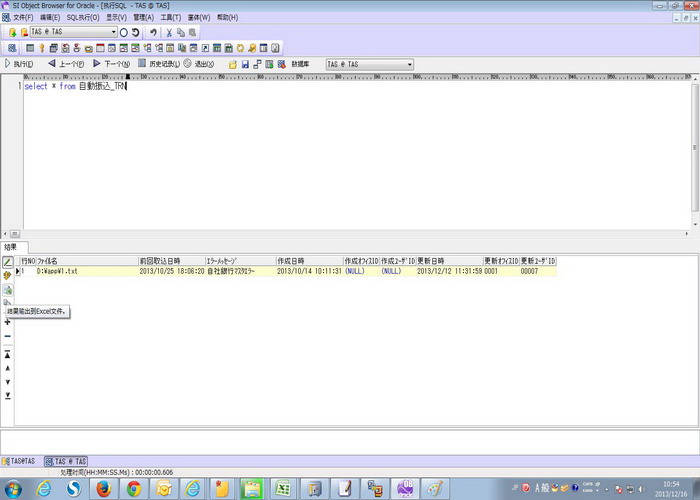Click the red user icon on object toolbar
The width and height of the screenshot is (700, 500).
pos(77,48)
